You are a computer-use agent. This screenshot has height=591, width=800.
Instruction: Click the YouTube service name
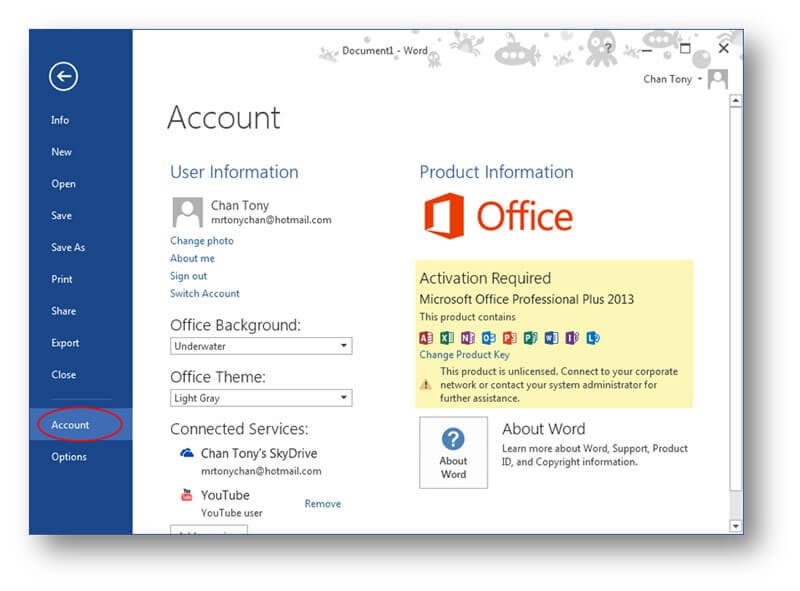pos(225,495)
